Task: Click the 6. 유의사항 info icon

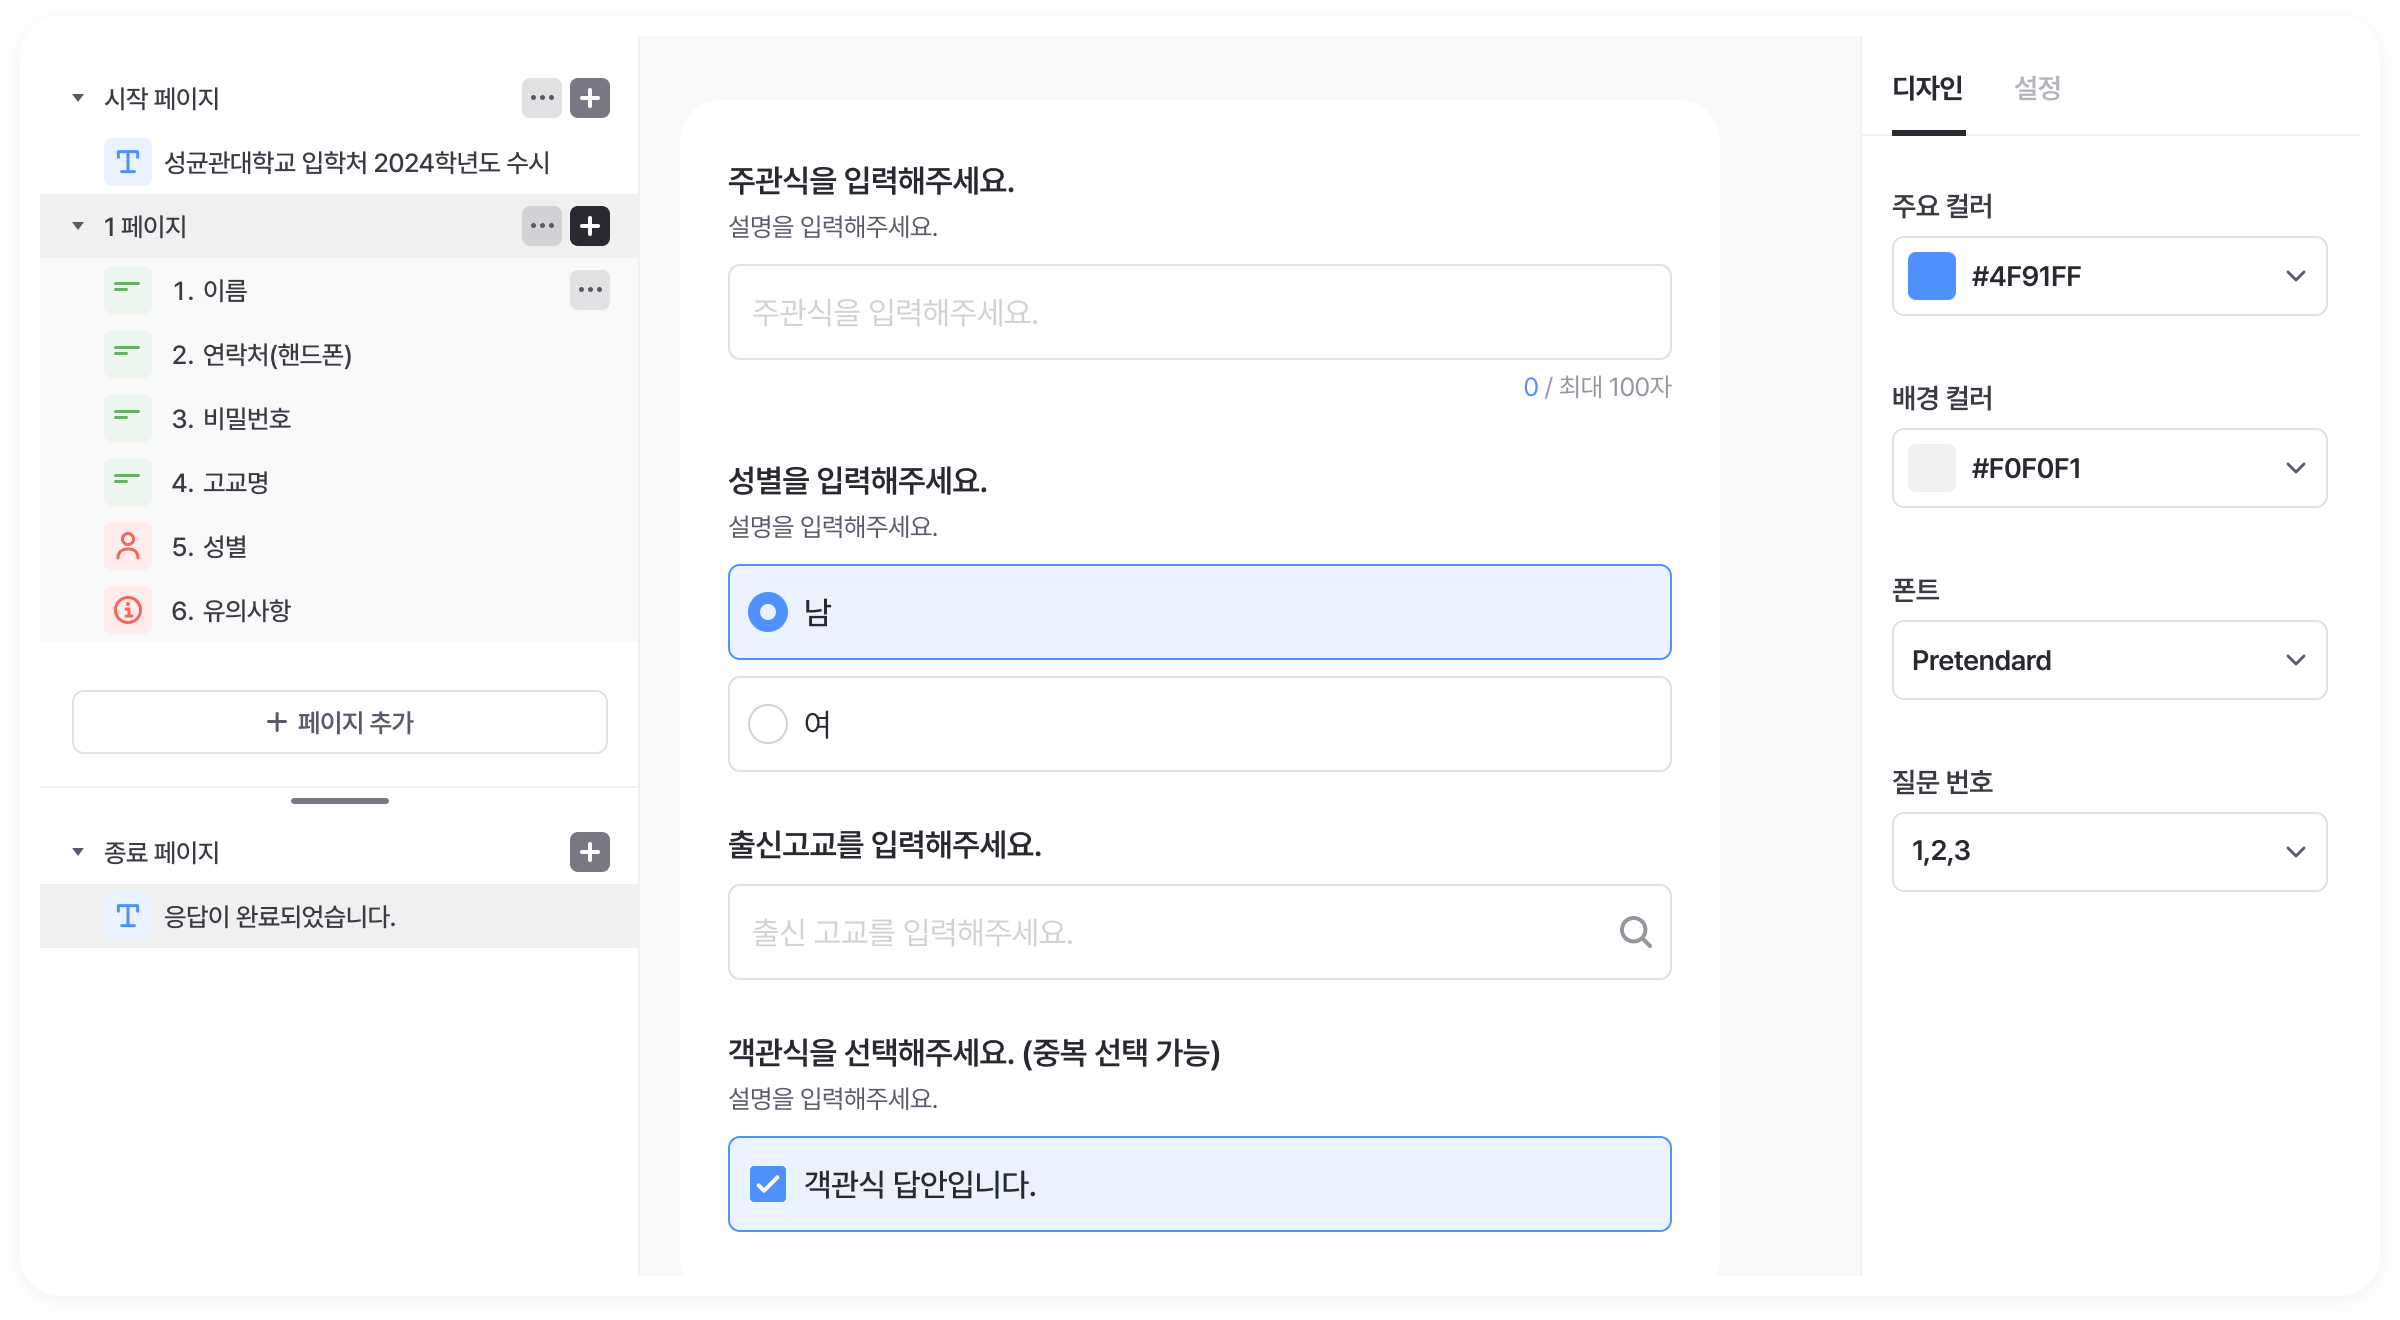Action: (128, 610)
